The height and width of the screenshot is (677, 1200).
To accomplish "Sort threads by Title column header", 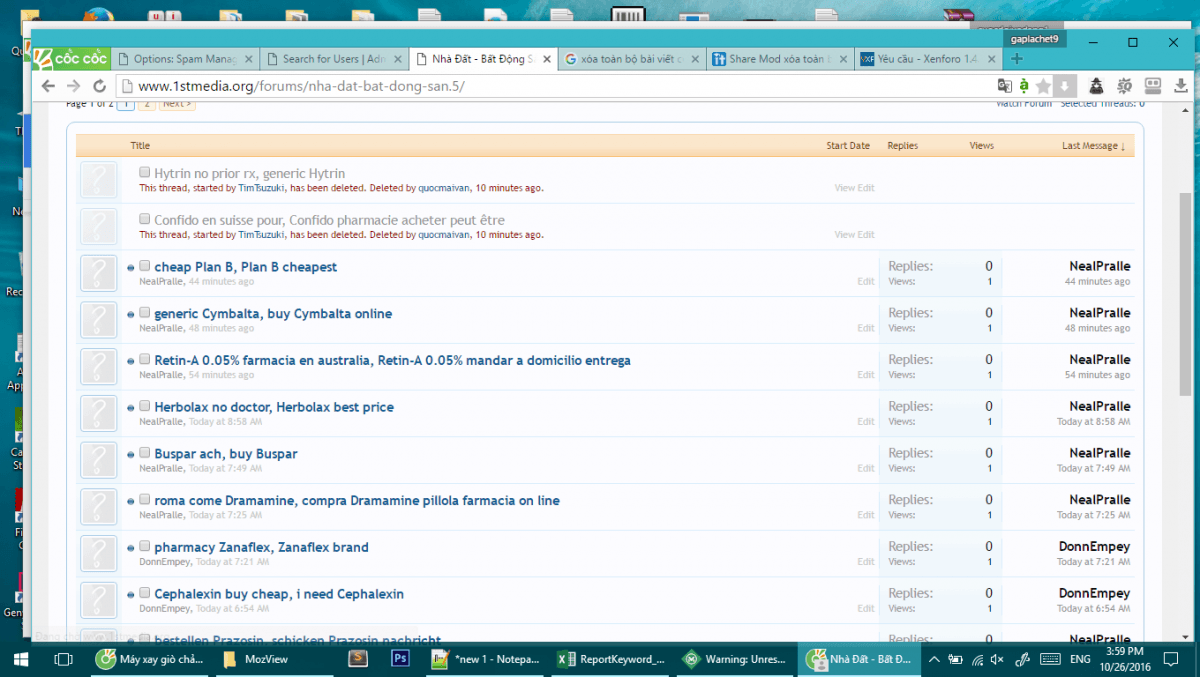I will click(140, 146).
